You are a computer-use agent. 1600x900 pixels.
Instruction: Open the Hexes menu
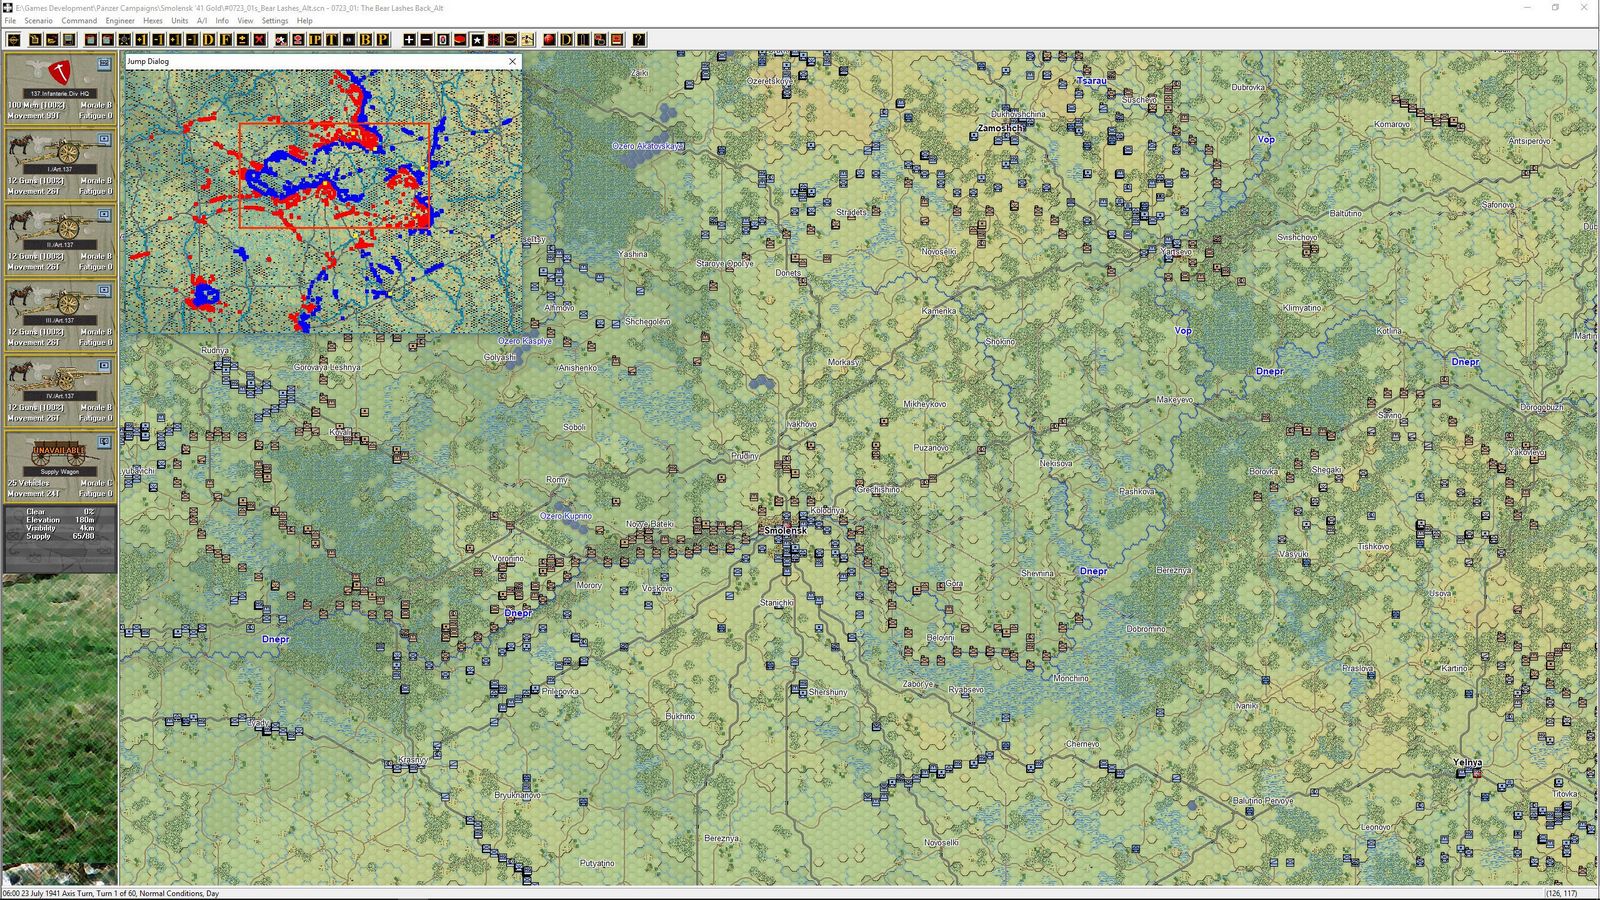coord(153,20)
